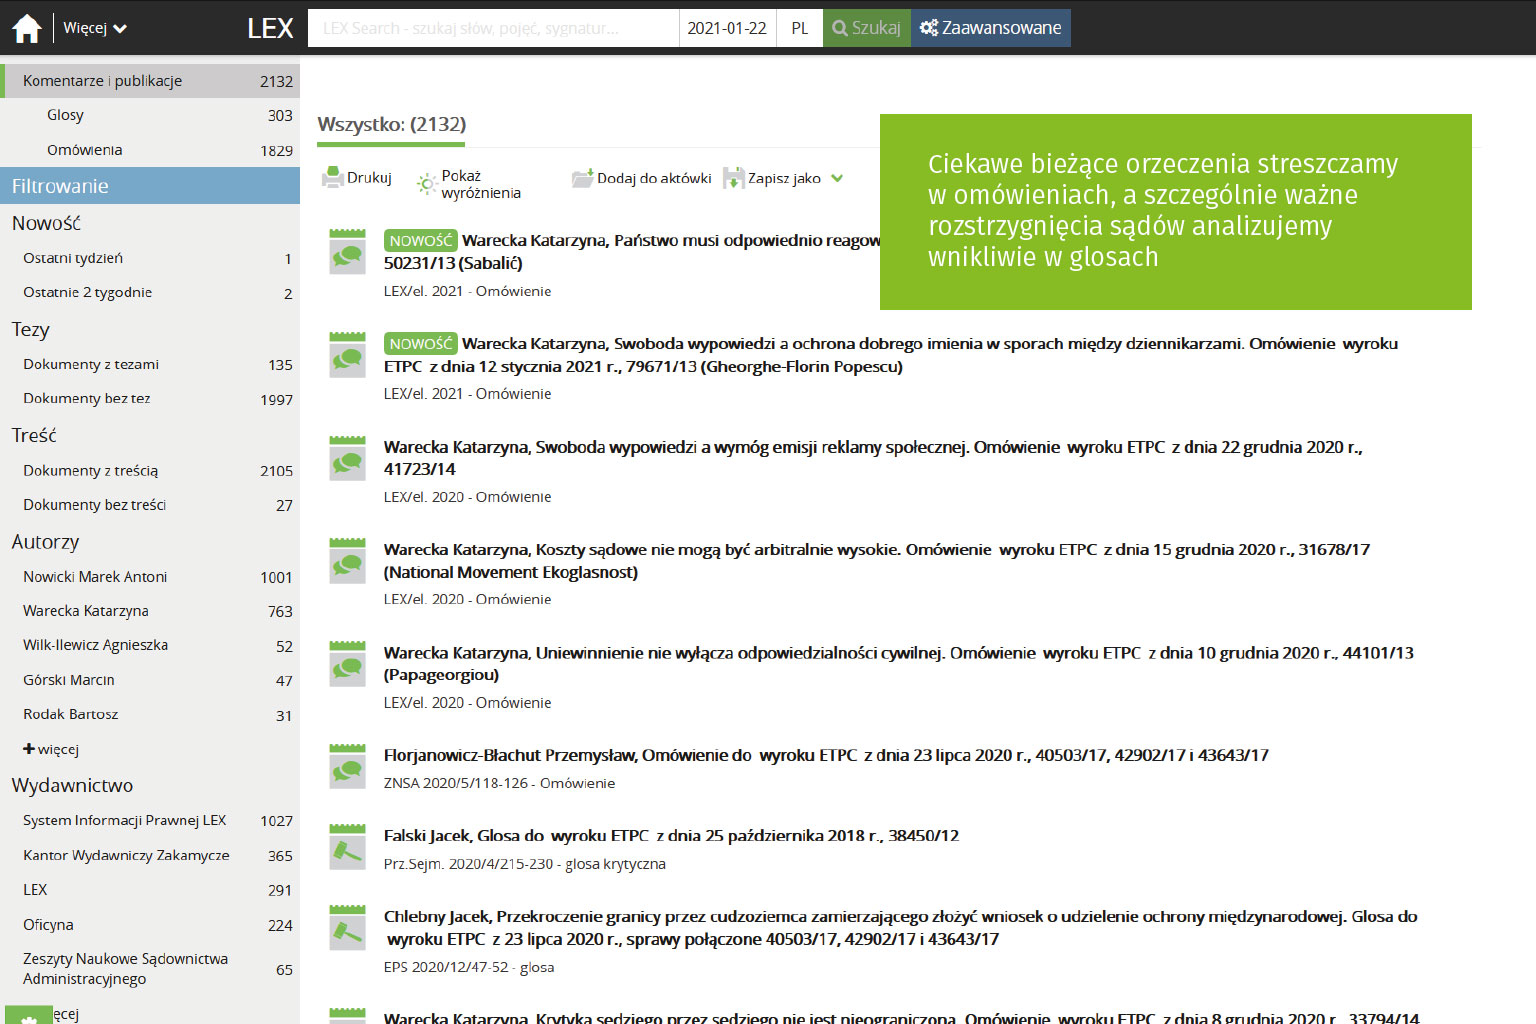Screen dimensions: 1536x1024
Task: Filter by author Nowicki Marek Antoni
Action: pos(95,577)
